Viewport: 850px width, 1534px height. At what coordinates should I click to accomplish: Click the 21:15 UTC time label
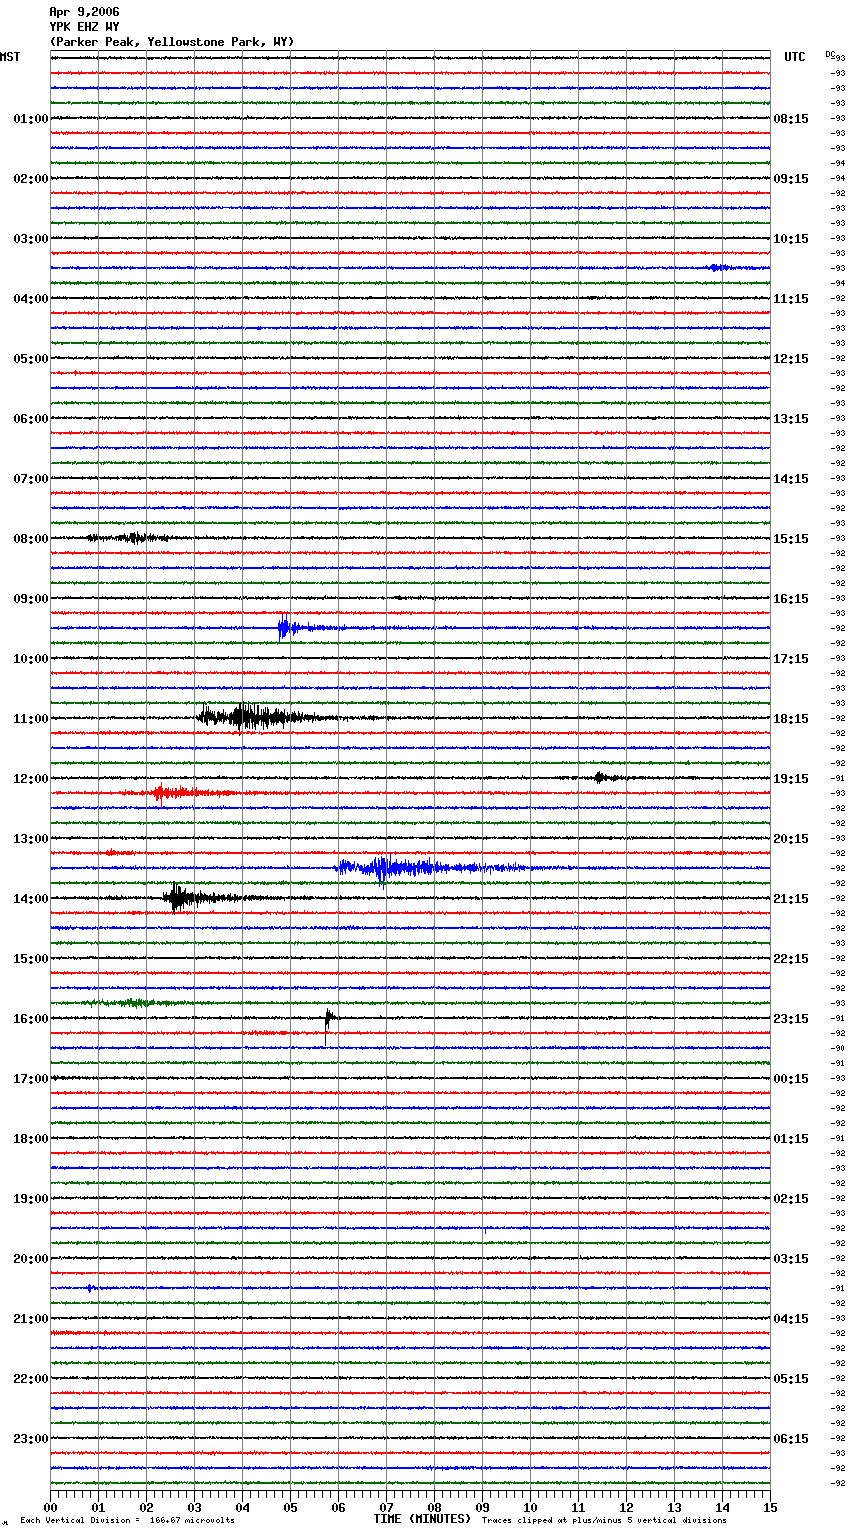coord(791,899)
